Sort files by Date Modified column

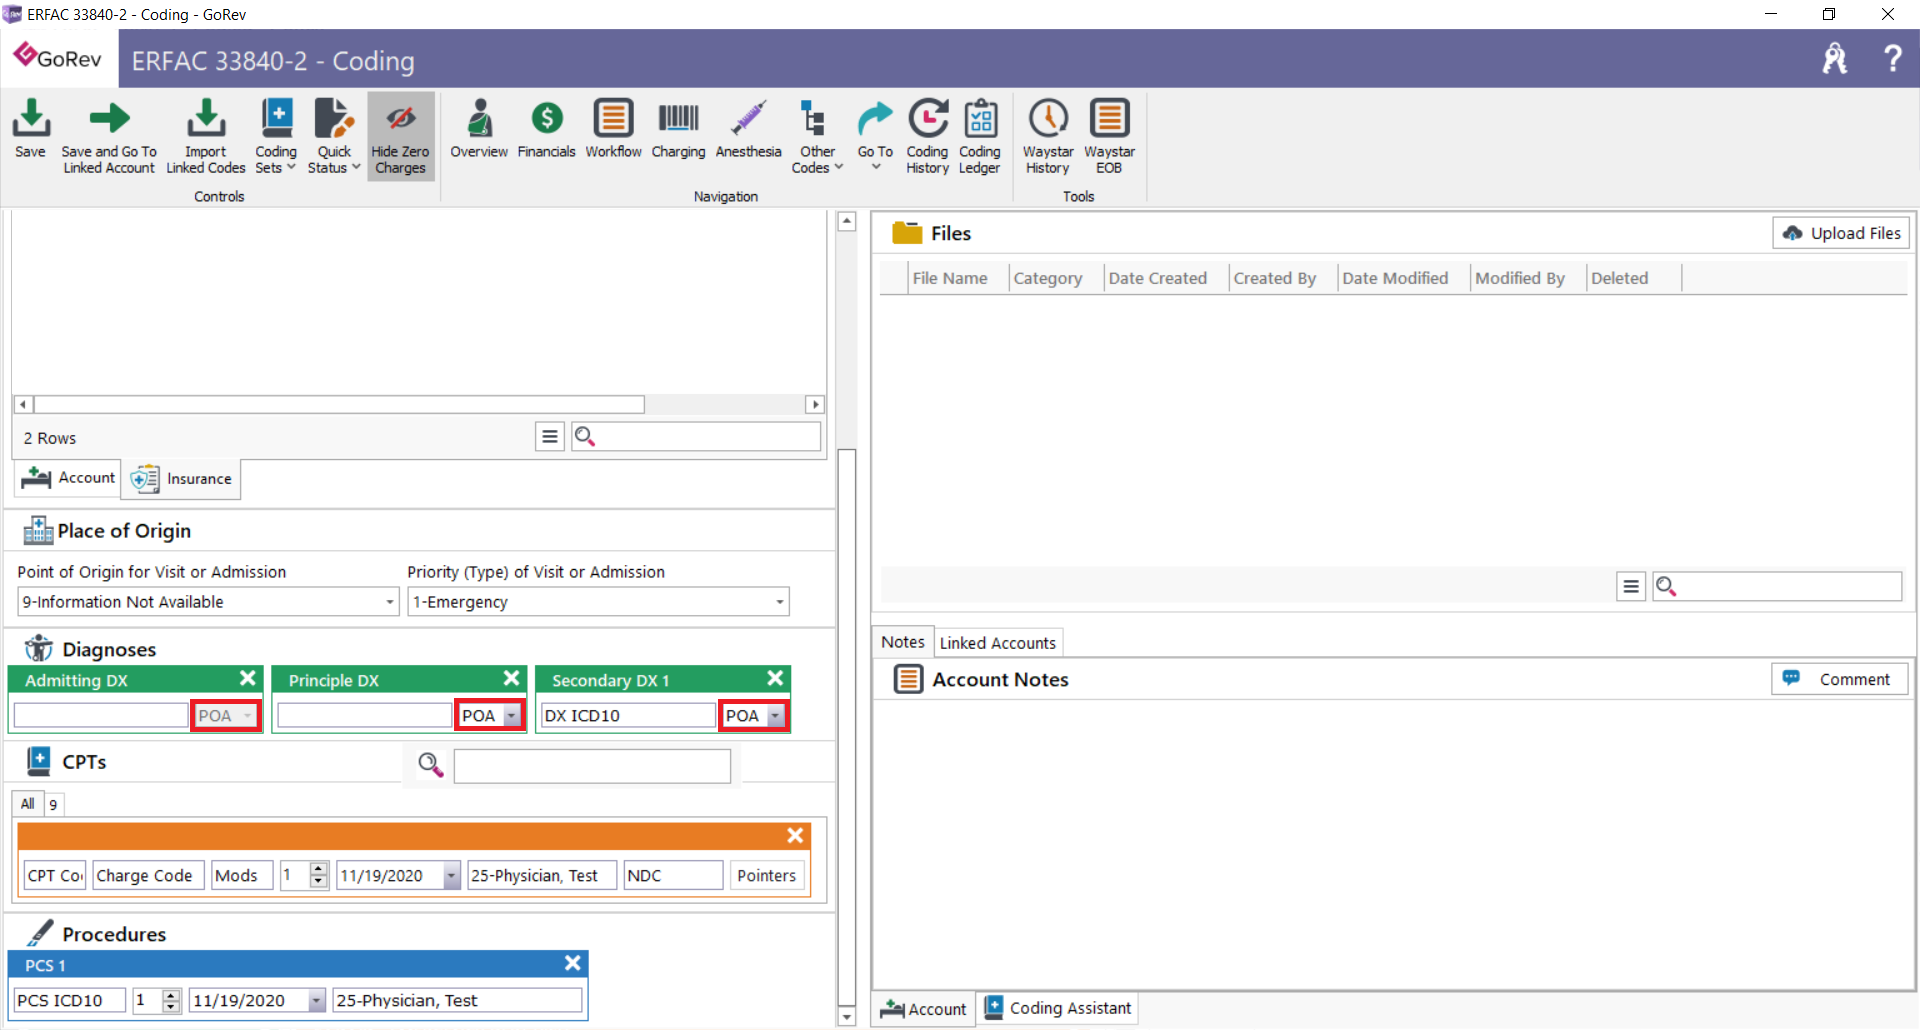1395,278
